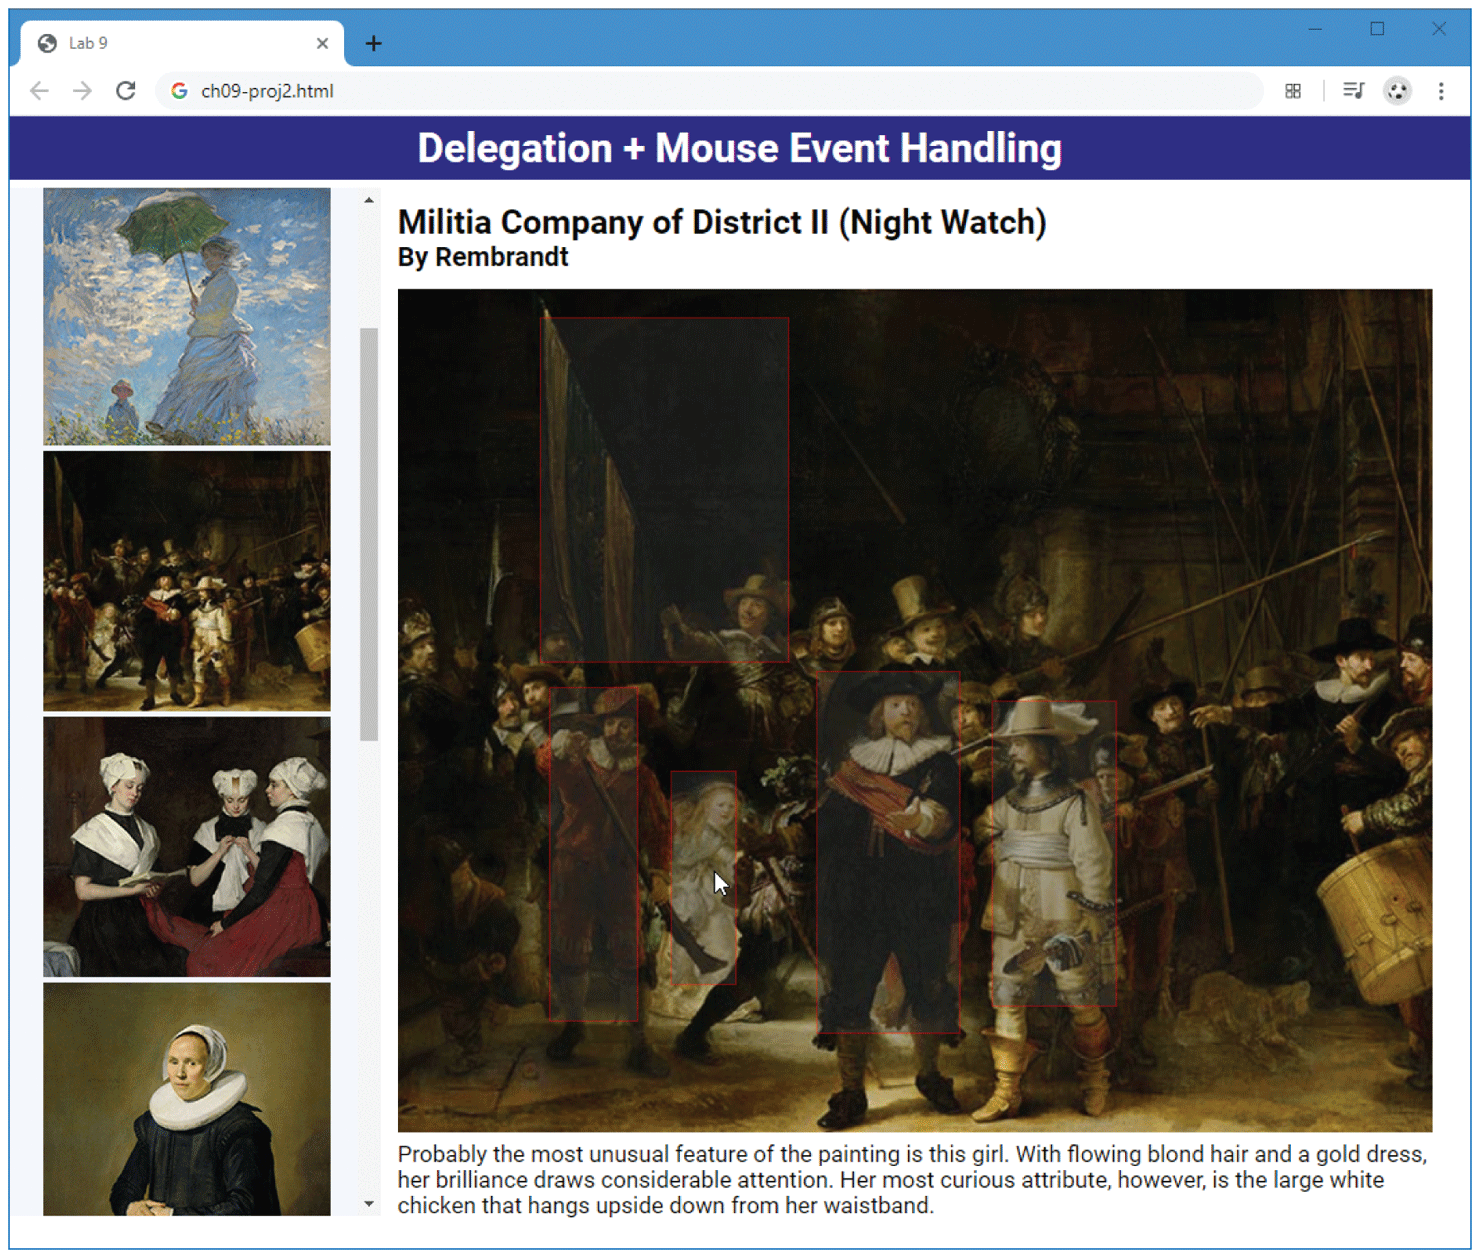Image resolution: width=1480 pixels, height=1258 pixels.
Task: Click the highlighted captain with red sash
Action: 888,851
